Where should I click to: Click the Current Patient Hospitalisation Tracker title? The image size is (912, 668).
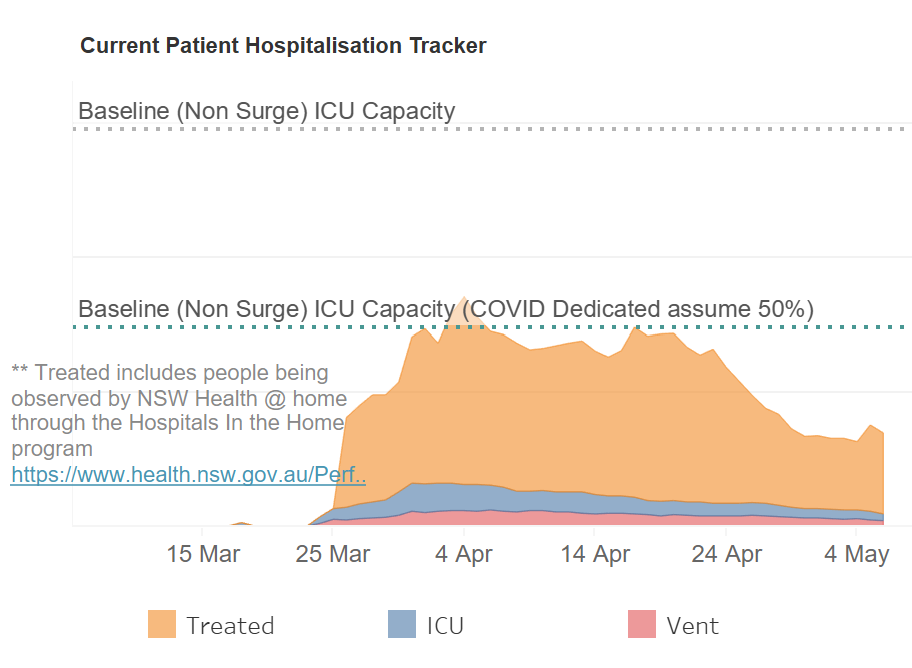click(283, 45)
